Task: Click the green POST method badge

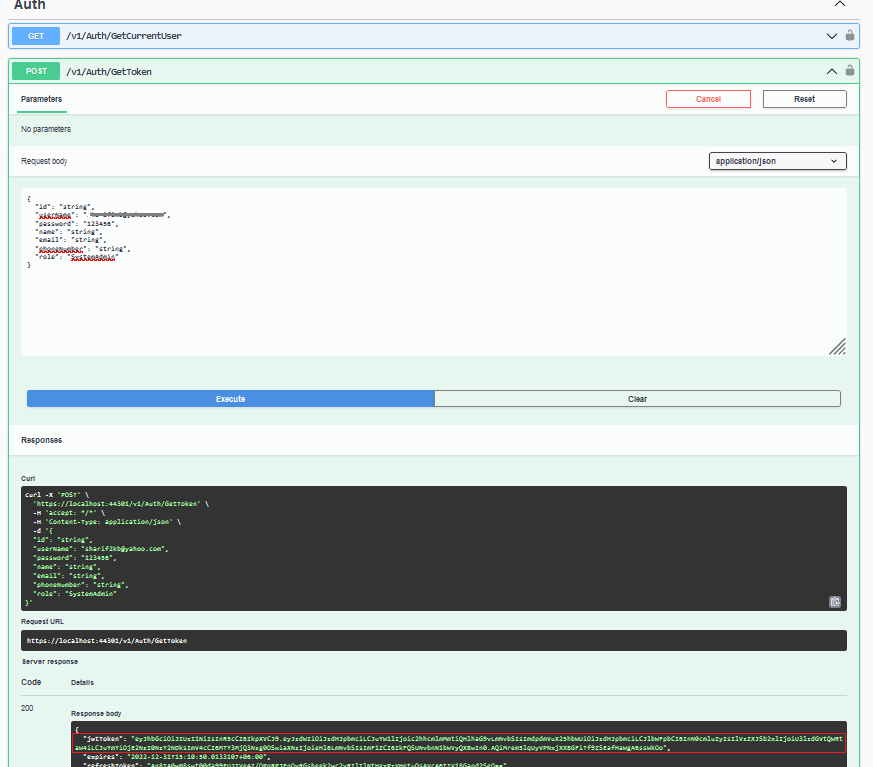Action: pos(36,71)
